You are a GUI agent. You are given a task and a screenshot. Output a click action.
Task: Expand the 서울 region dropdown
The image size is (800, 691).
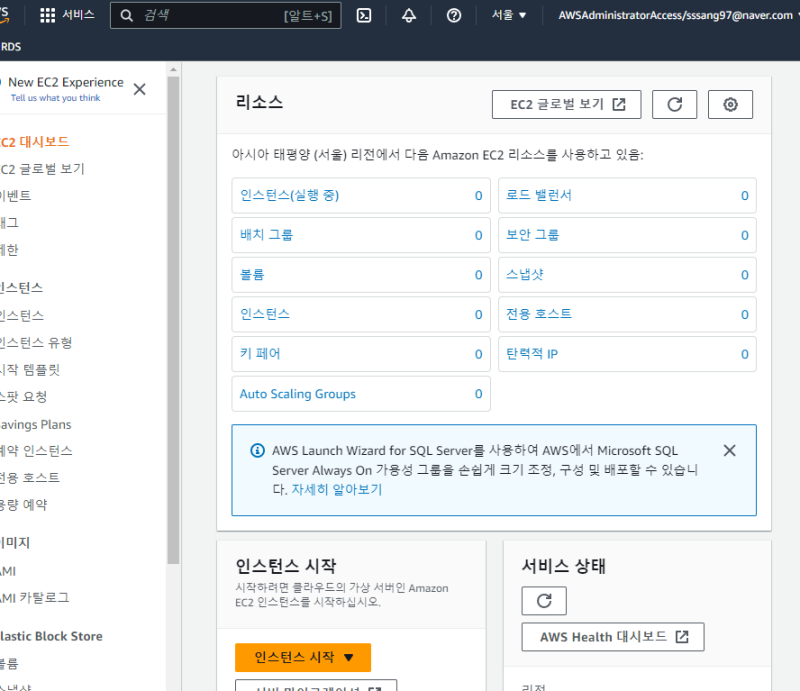[x=509, y=15]
